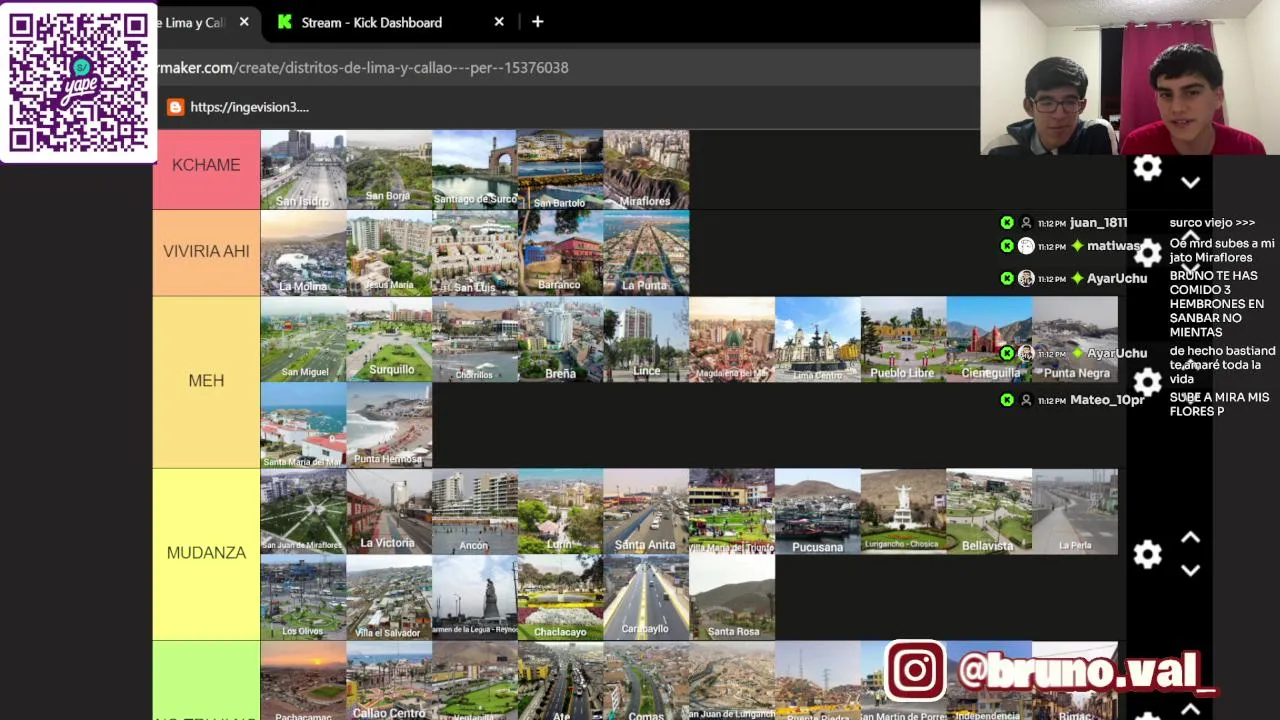Viewport: 1280px width, 720px height.
Task: Select the Carmen de la Legua tile
Action: (x=475, y=597)
